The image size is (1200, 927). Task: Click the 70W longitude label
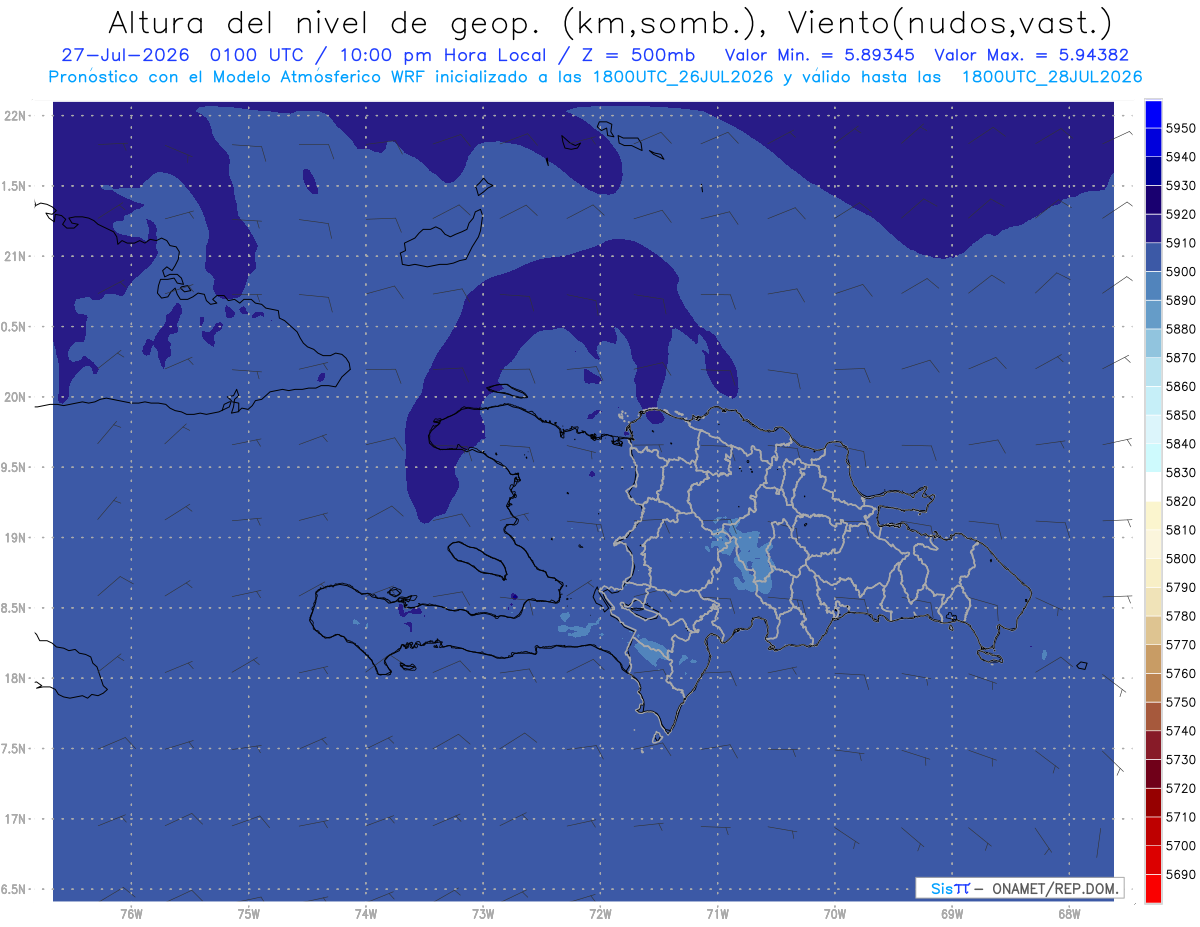pyautogui.click(x=834, y=913)
